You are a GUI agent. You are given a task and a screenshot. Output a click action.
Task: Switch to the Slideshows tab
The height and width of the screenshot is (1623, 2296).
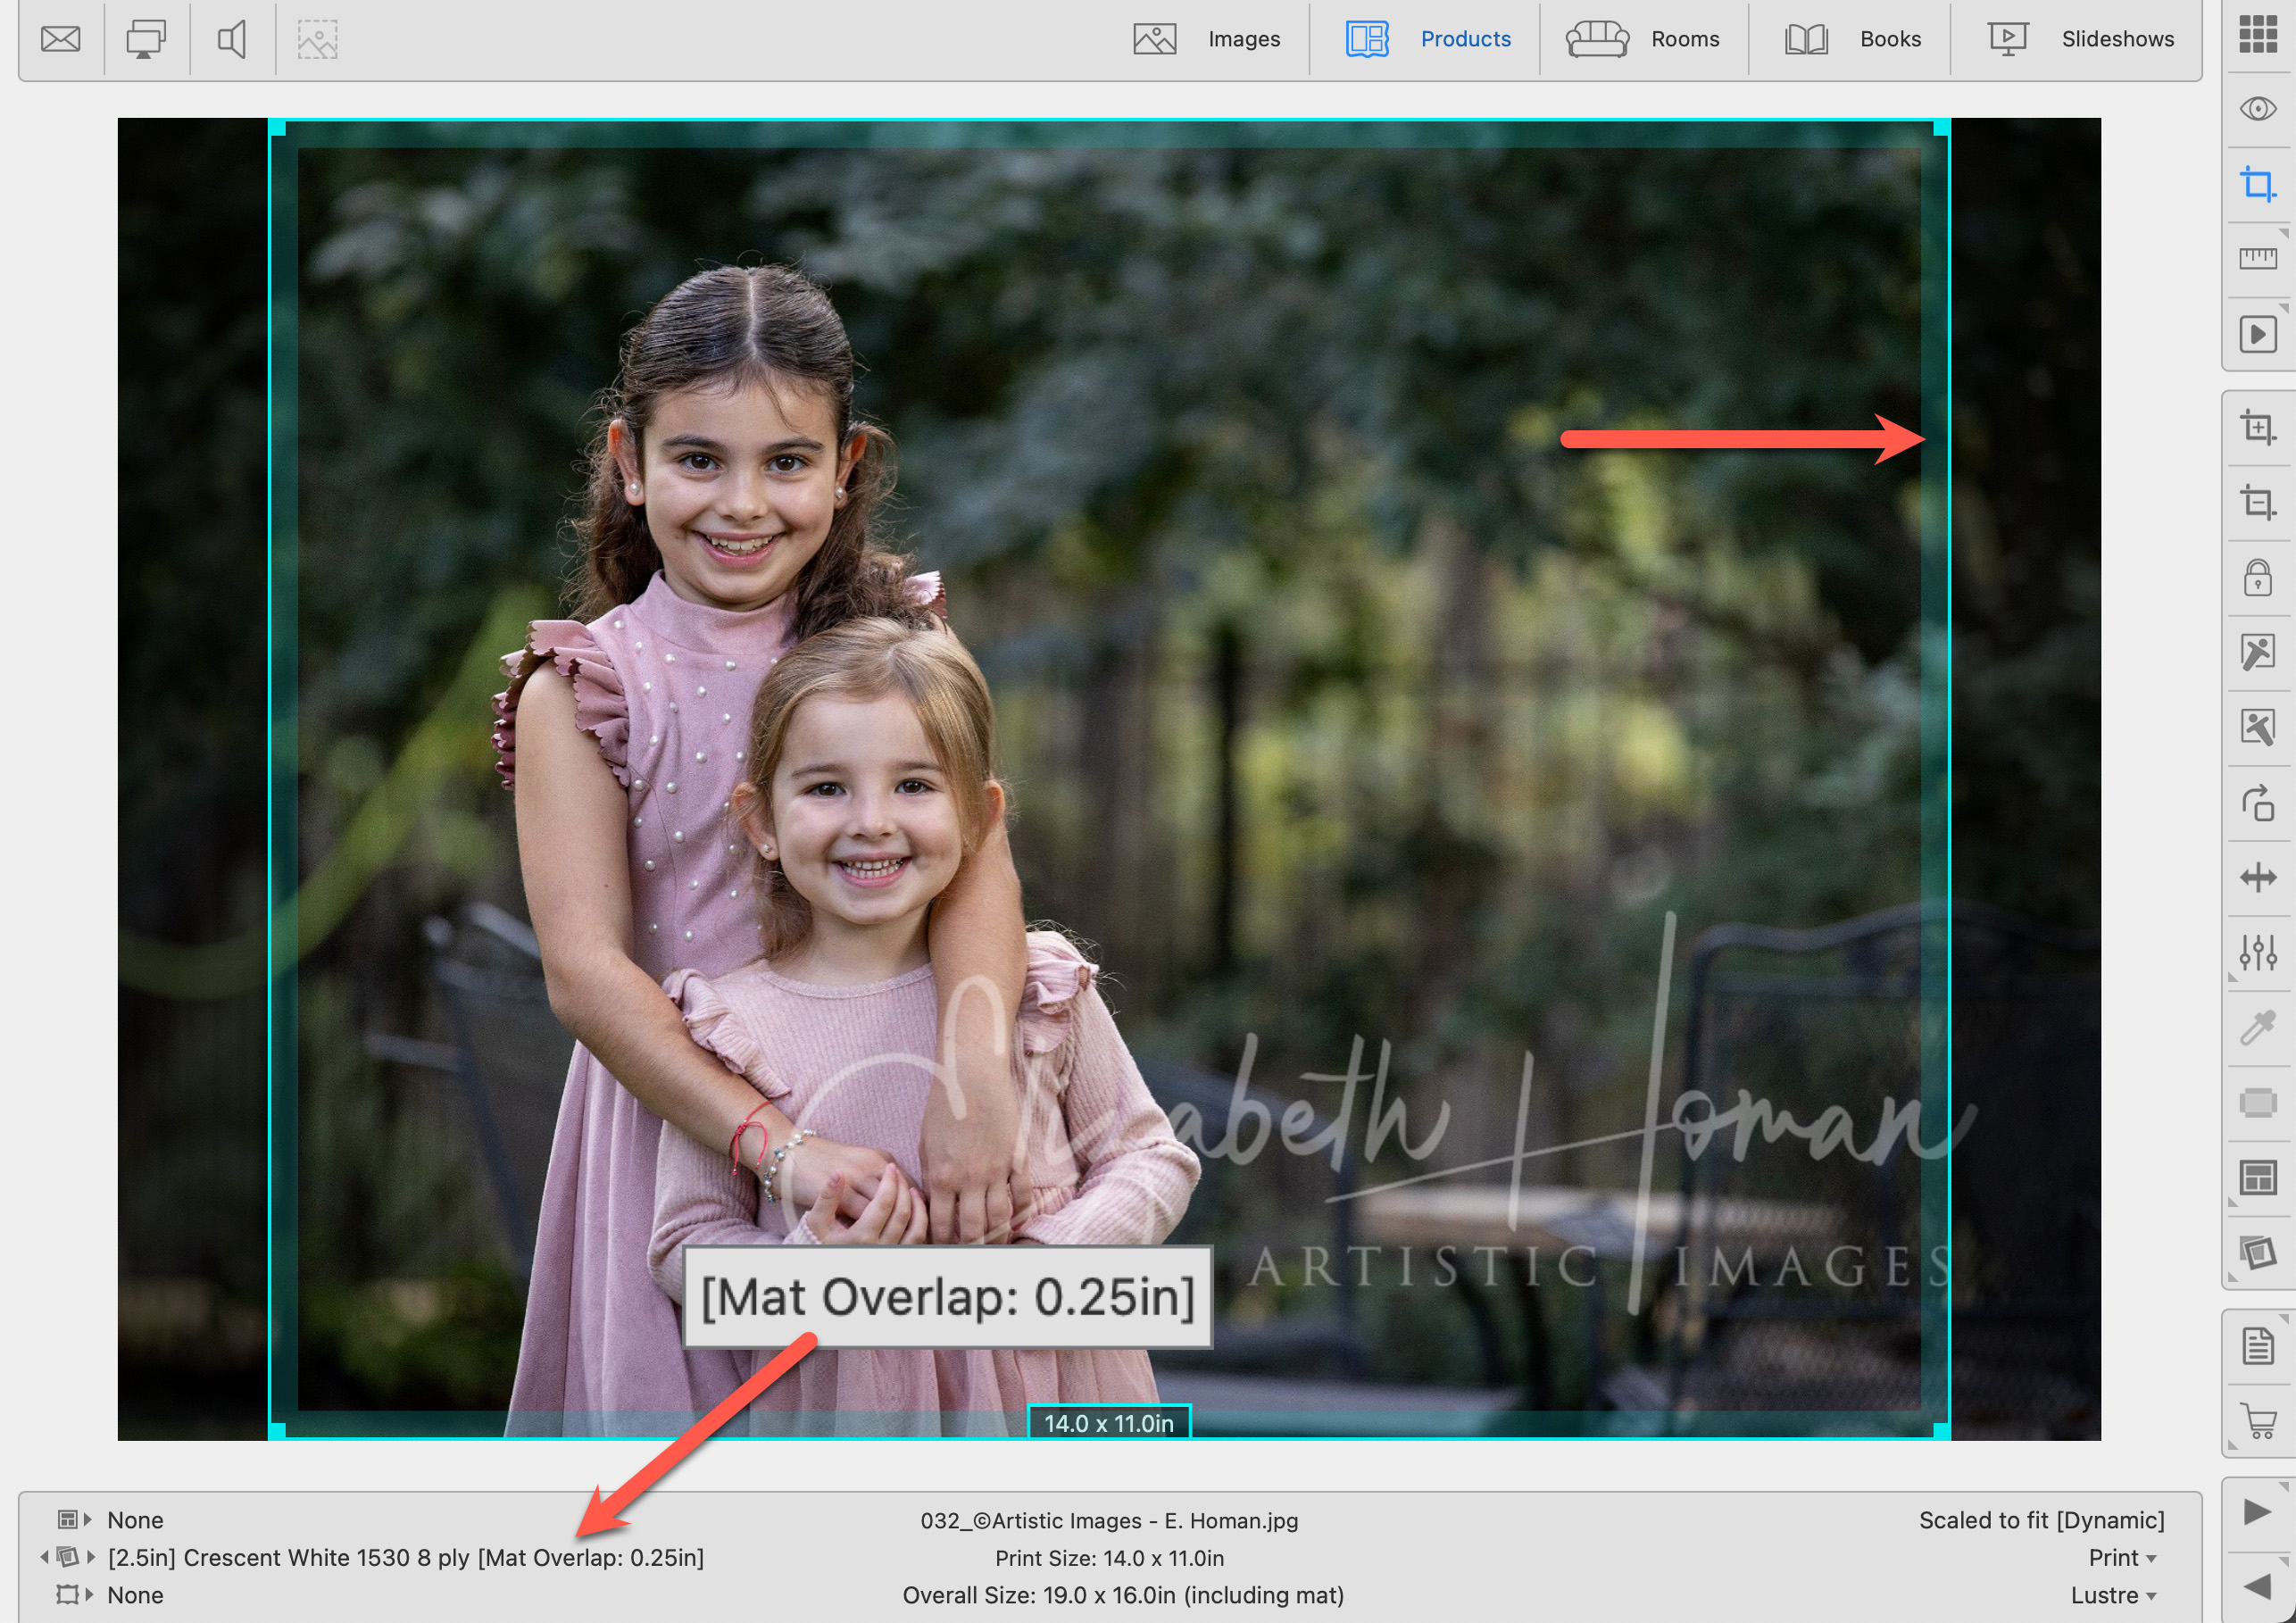click(x=2080, y=39)
